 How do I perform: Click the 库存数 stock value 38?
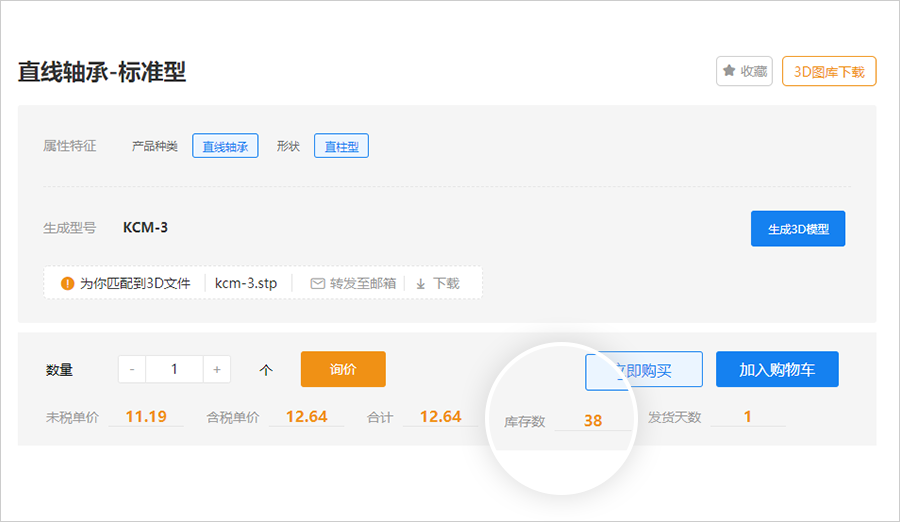pos(593,421)
